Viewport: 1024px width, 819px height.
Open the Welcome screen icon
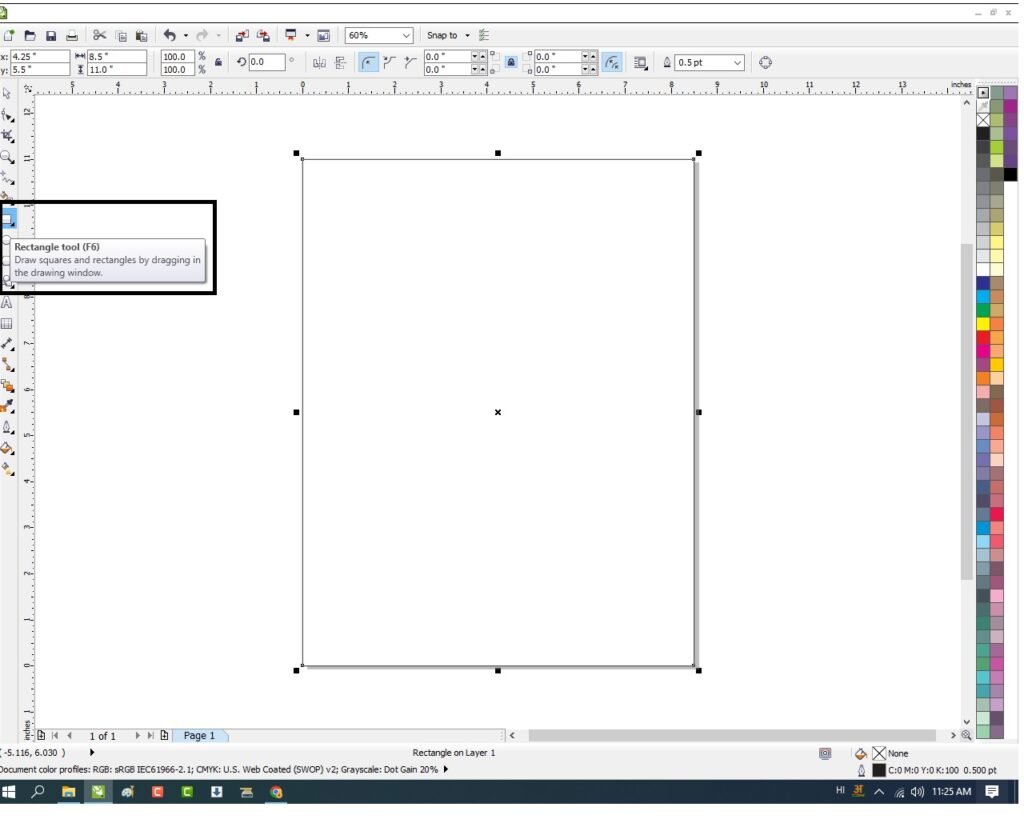point(323,36)
